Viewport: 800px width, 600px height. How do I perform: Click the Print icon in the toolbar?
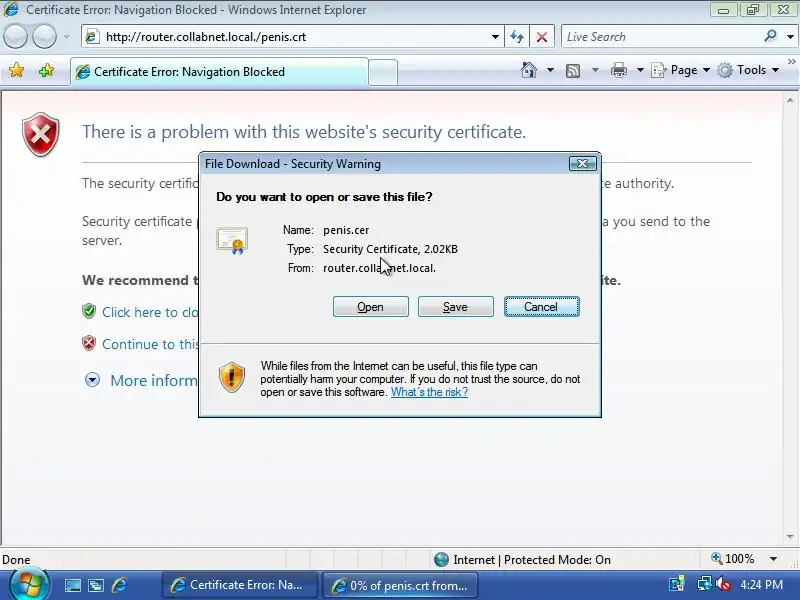click(618, 70)
